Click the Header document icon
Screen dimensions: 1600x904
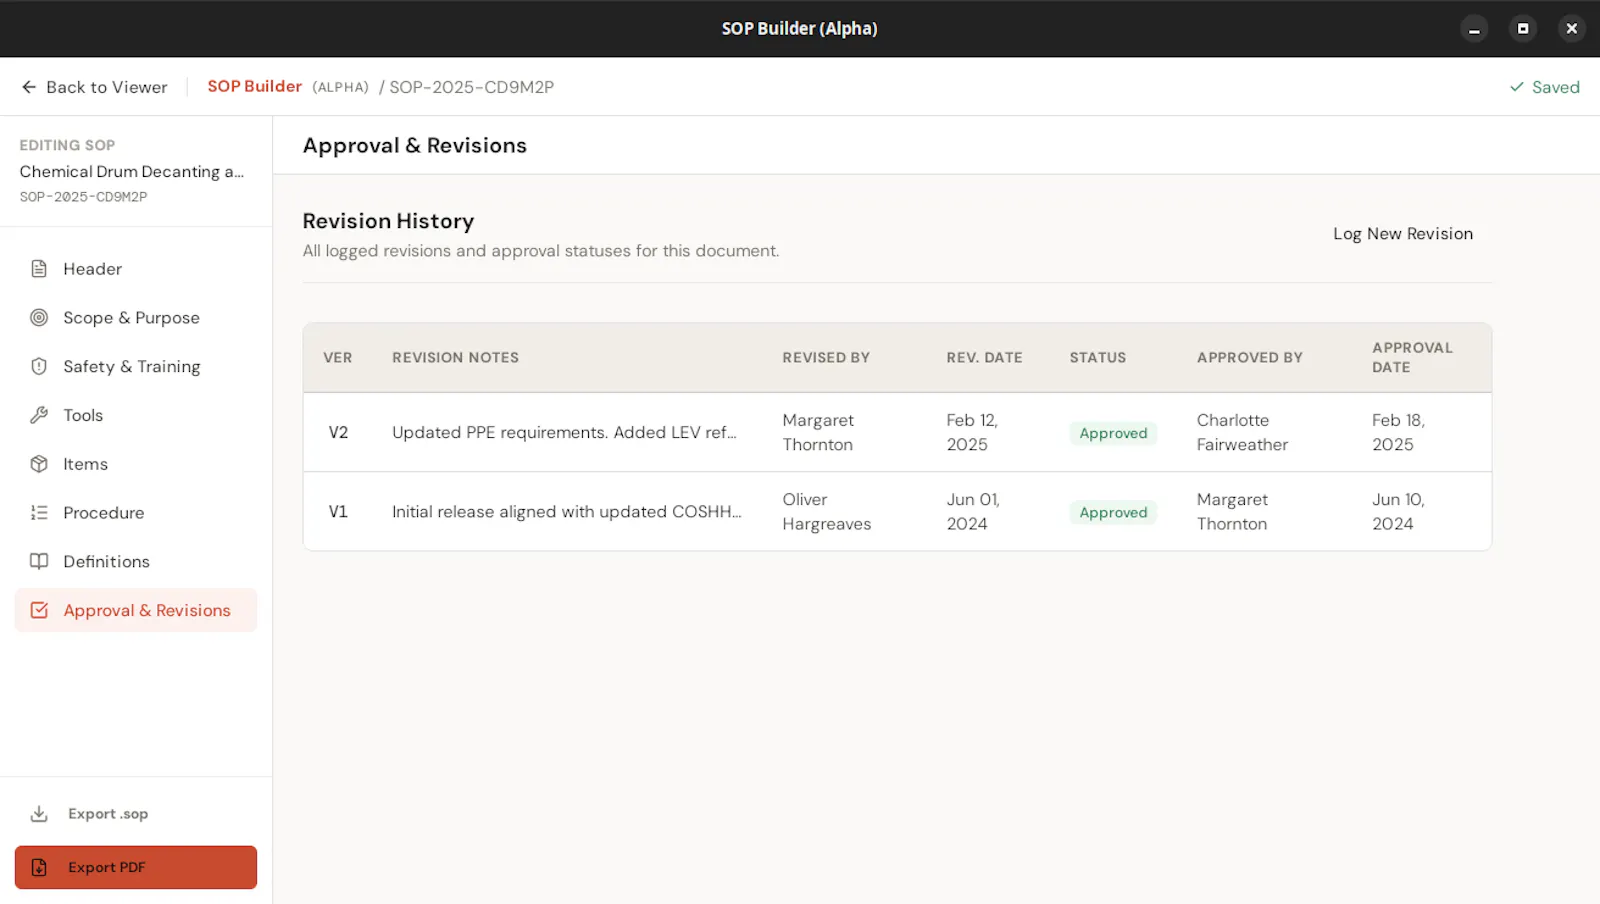pyautogui.click(x=39, y=269)
